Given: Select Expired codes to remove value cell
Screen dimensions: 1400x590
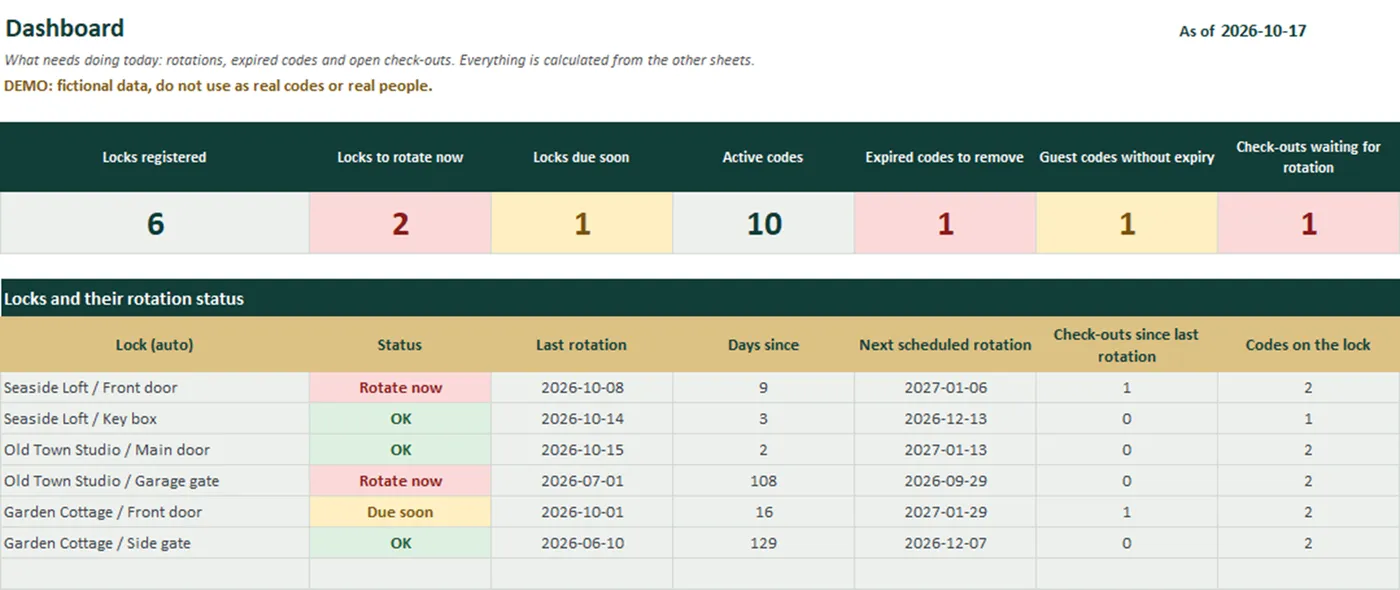Looking at the screenshot, I should click(x=945, y=223).
